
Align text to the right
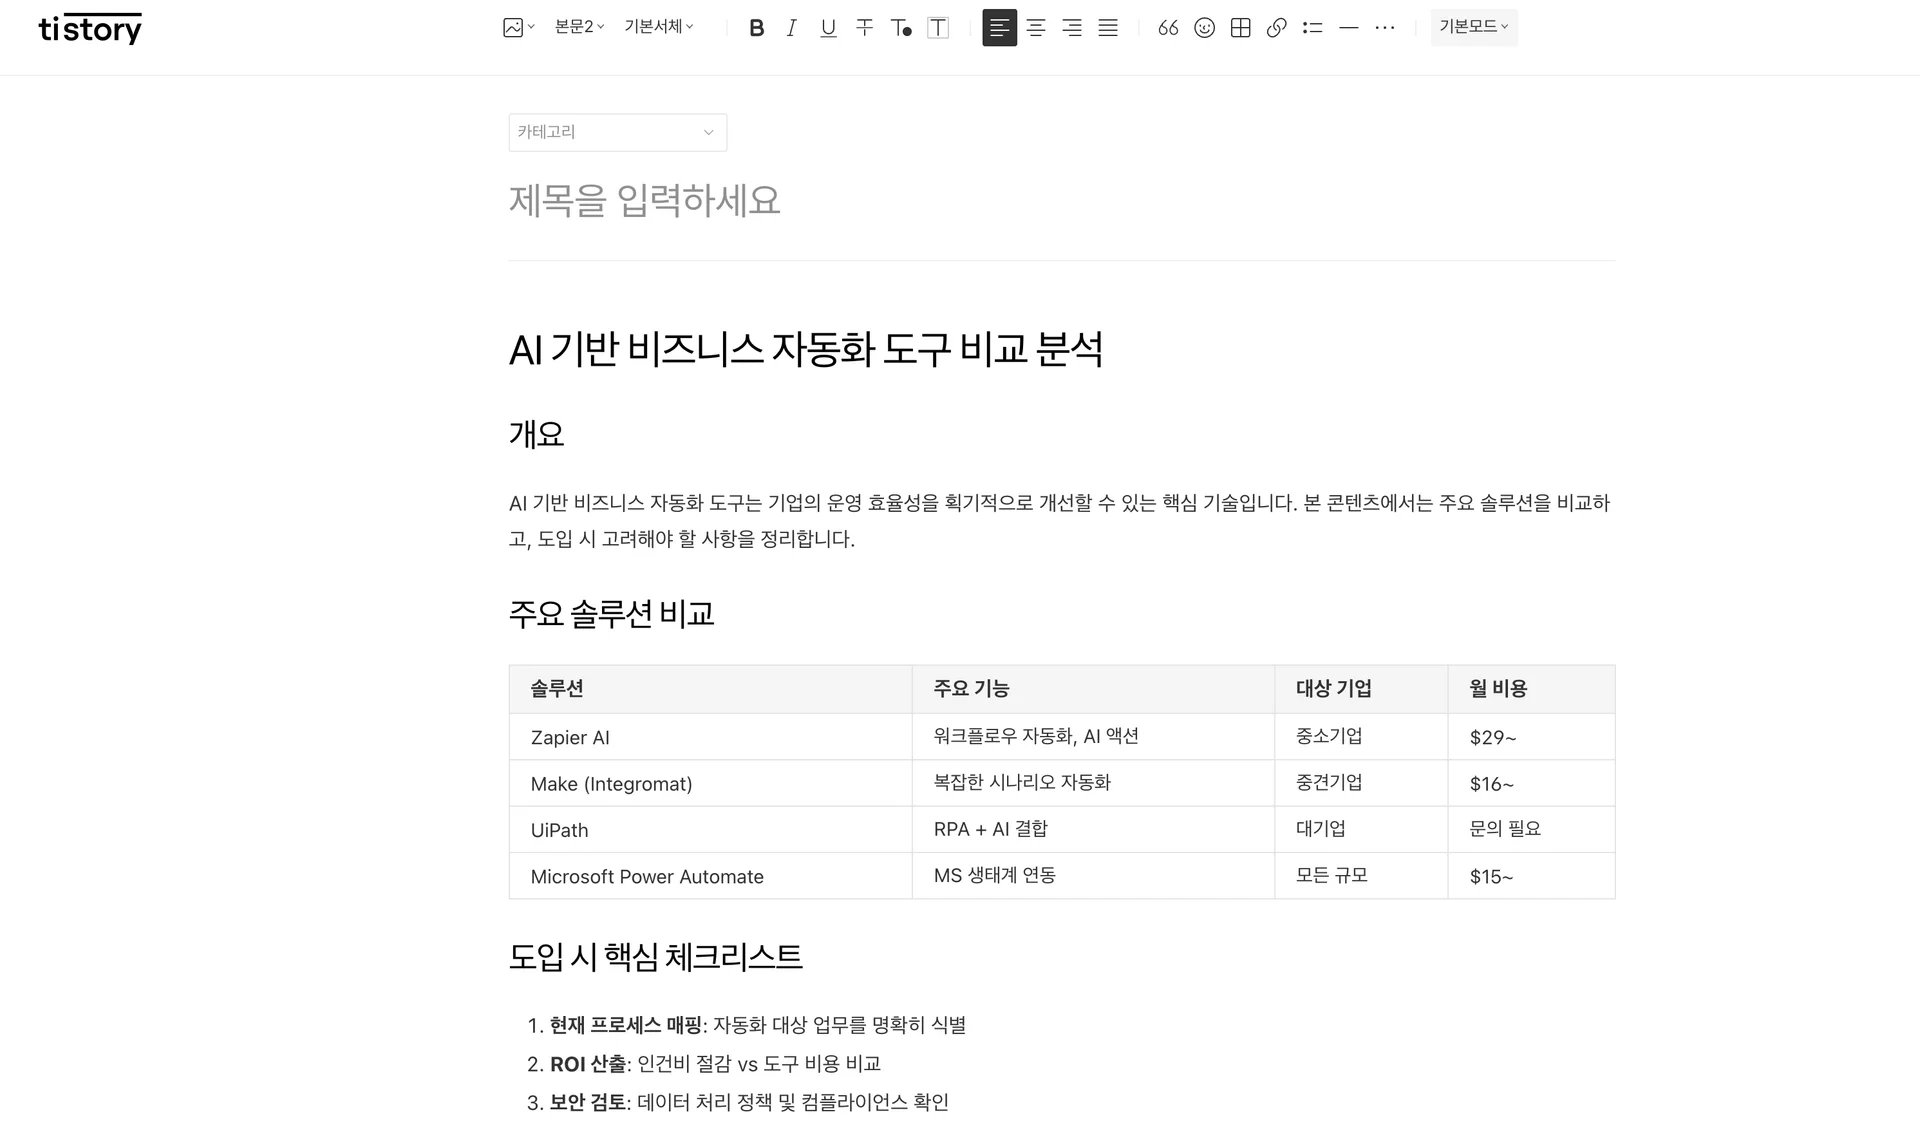point(1072,28)
